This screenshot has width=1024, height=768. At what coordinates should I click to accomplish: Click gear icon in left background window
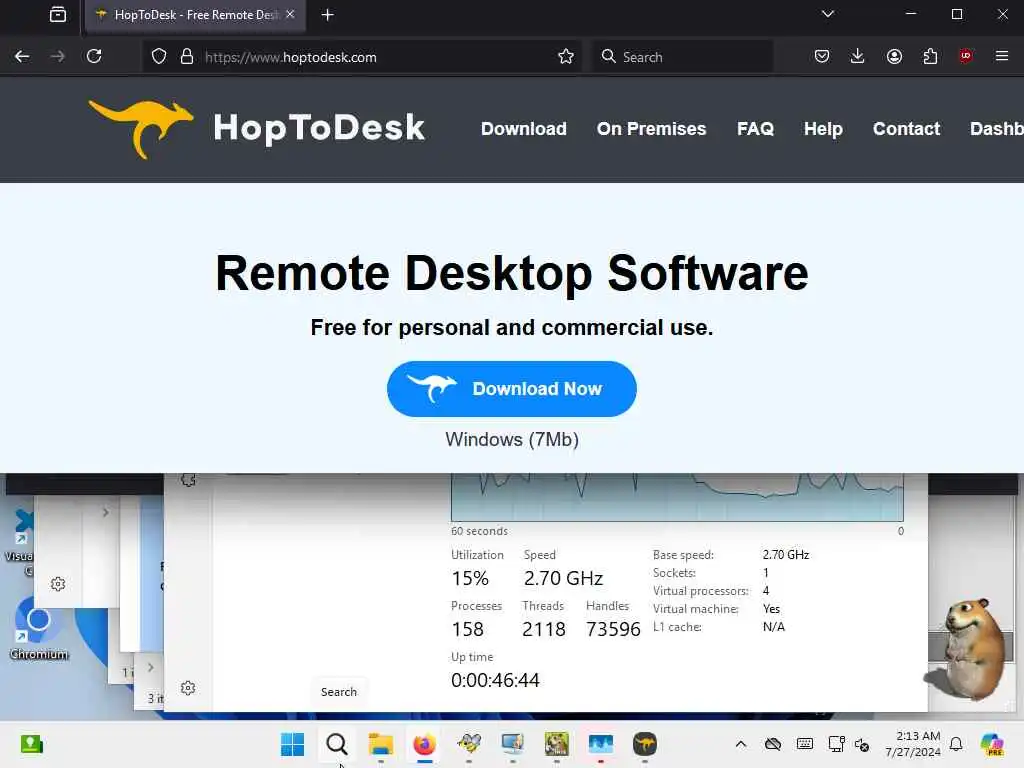coord(58,584)
